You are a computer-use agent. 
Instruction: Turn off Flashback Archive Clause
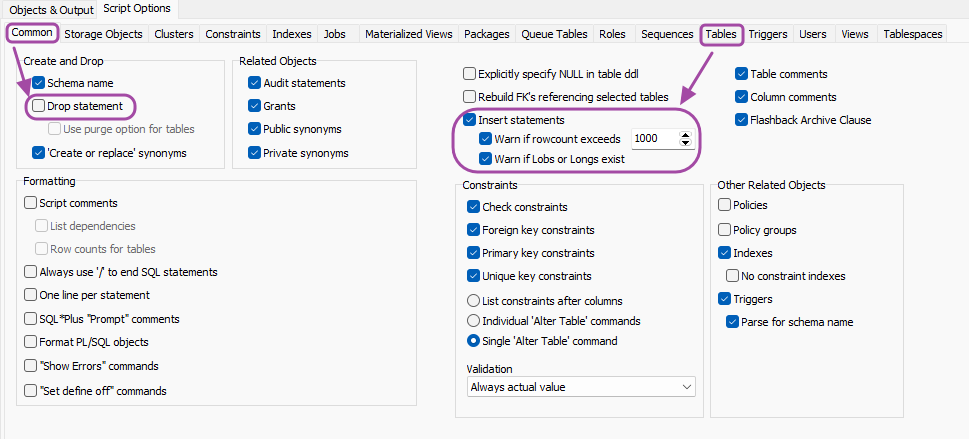coord(742,120)
